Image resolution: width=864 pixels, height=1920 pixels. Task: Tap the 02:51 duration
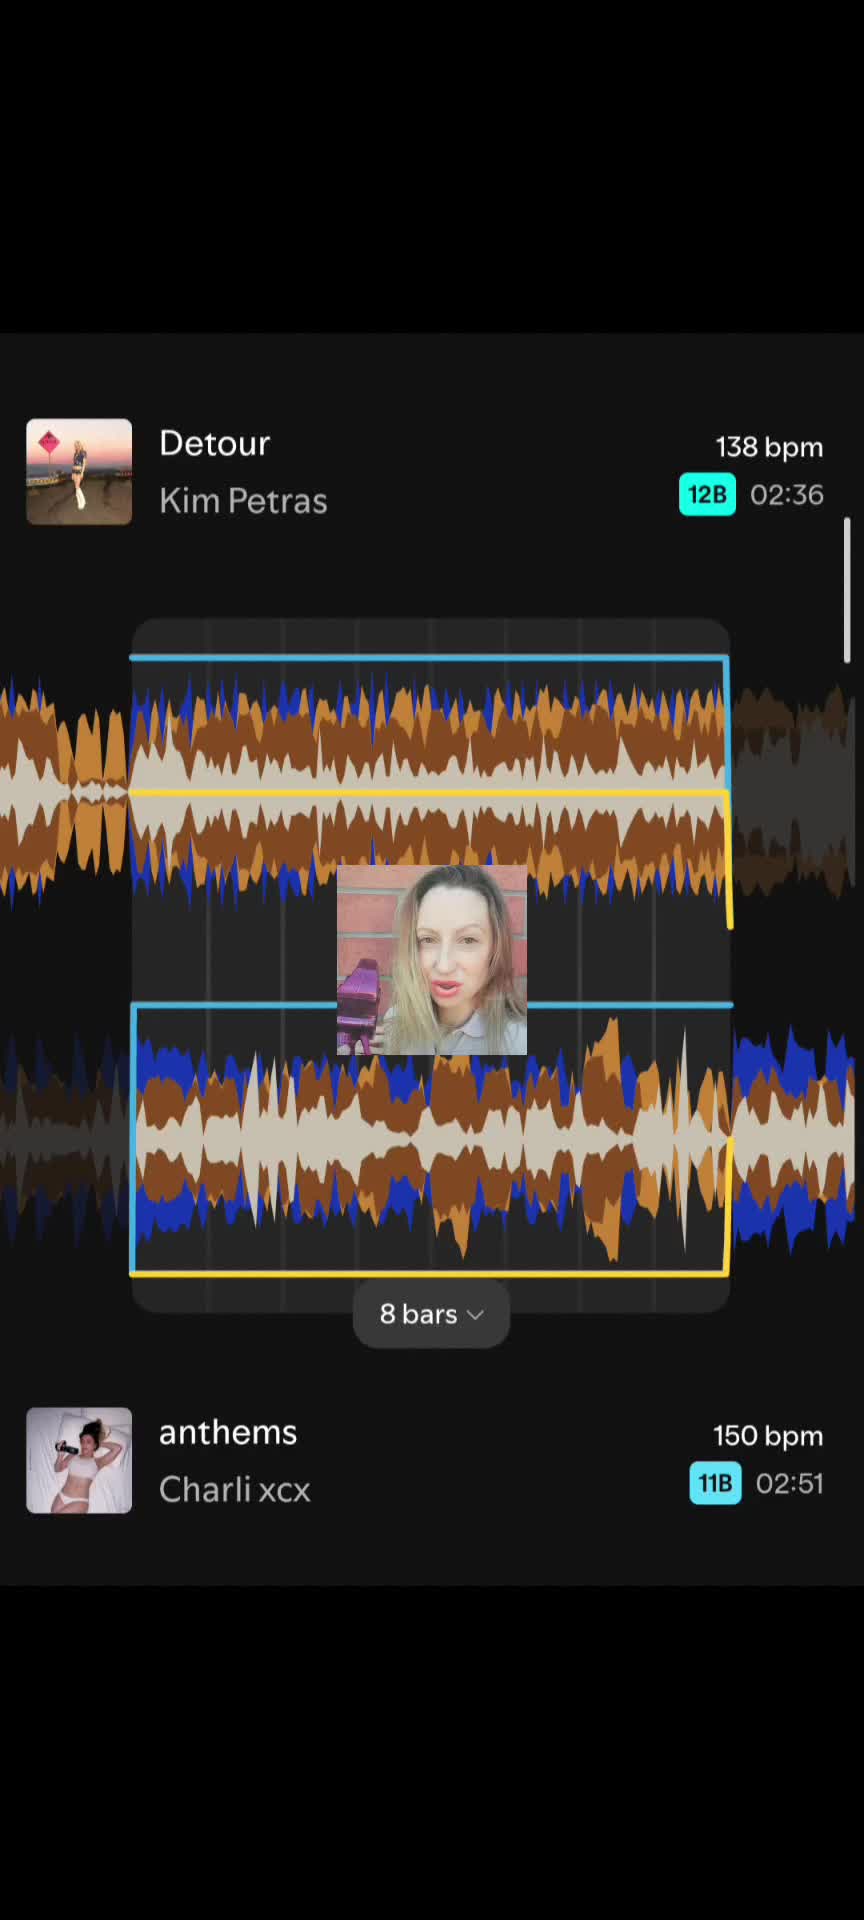790,1483
